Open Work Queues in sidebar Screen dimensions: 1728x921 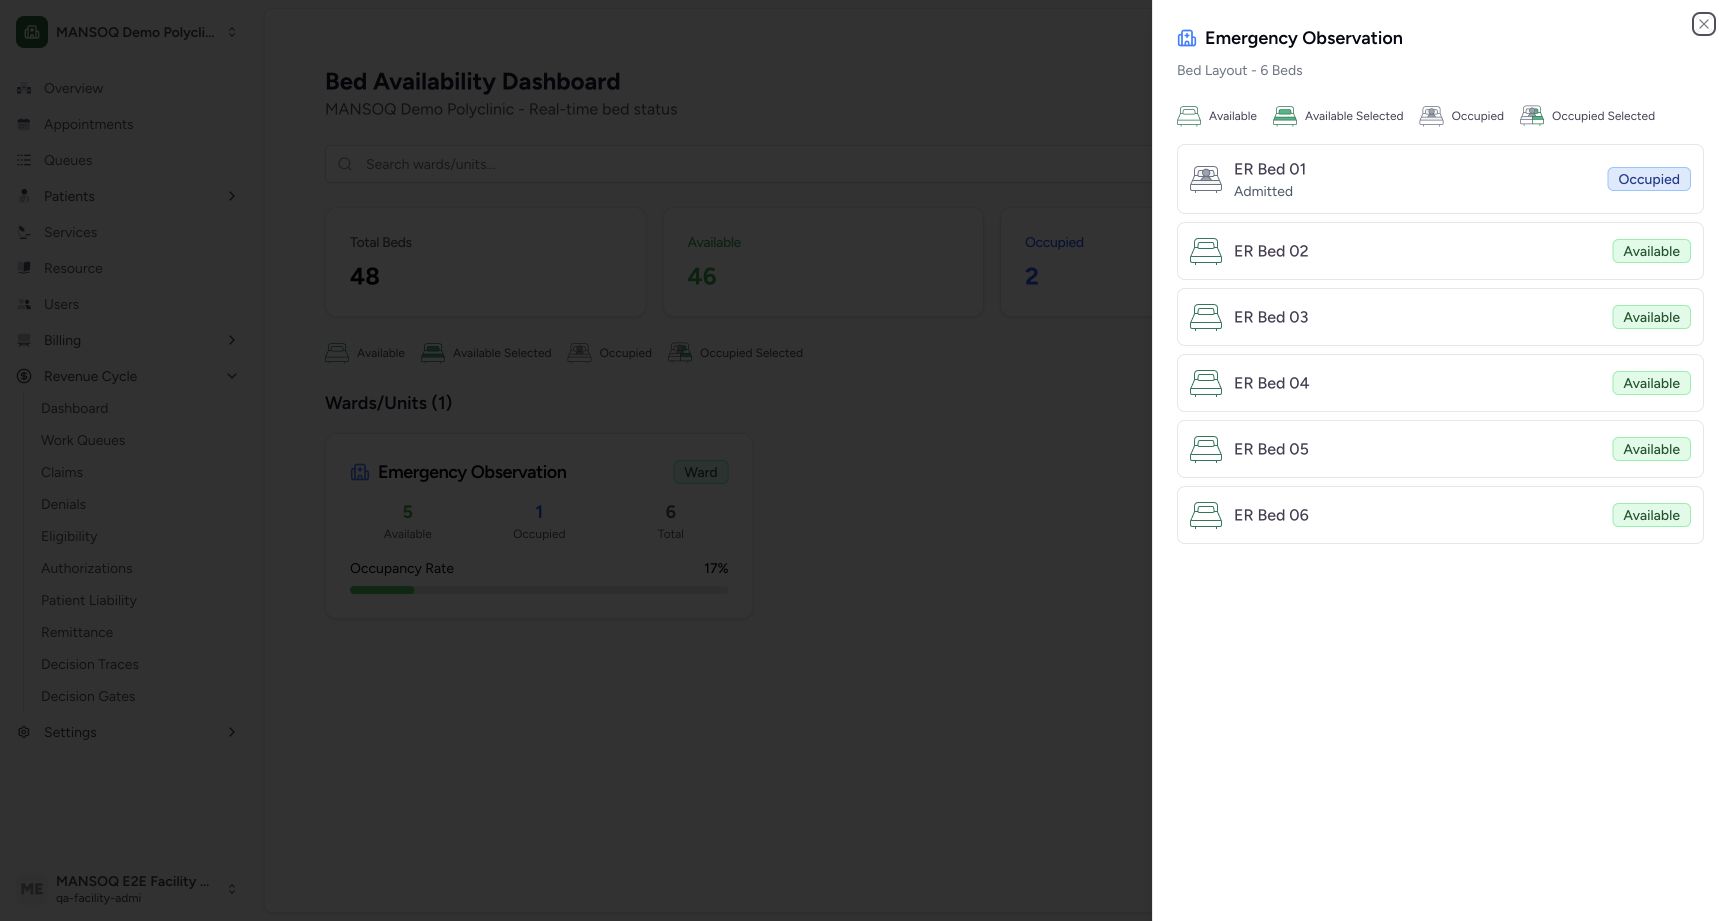pyautogui.click(x=83, y=440)
